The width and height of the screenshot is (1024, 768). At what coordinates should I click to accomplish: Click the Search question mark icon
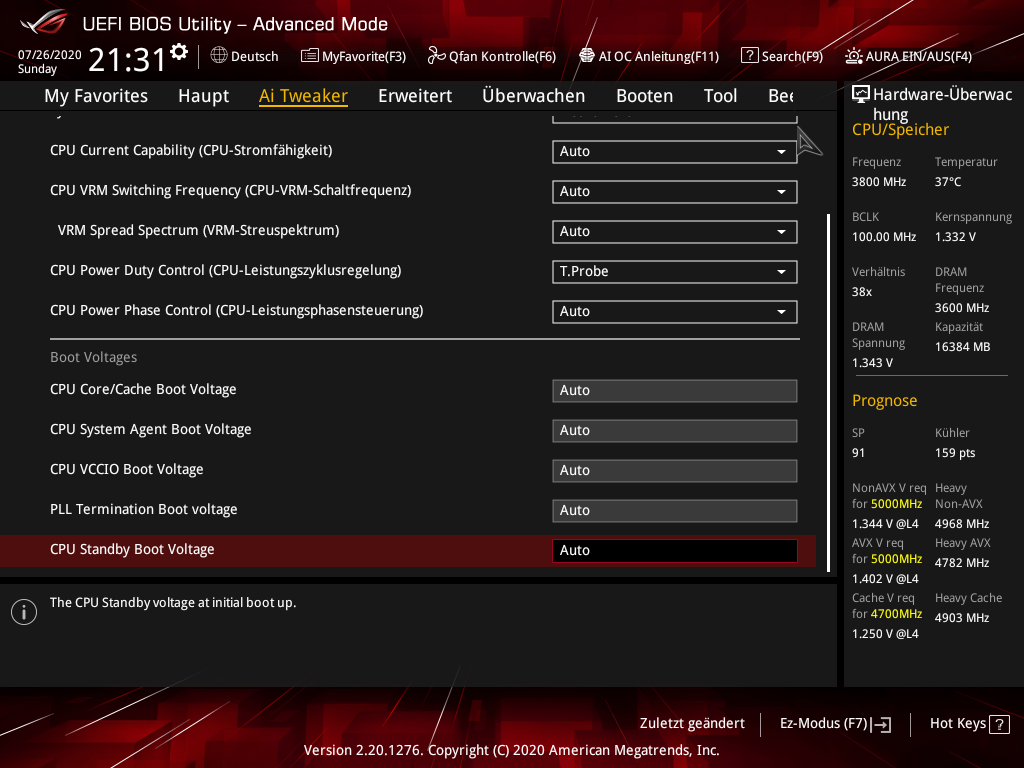(x=749, y=56)
